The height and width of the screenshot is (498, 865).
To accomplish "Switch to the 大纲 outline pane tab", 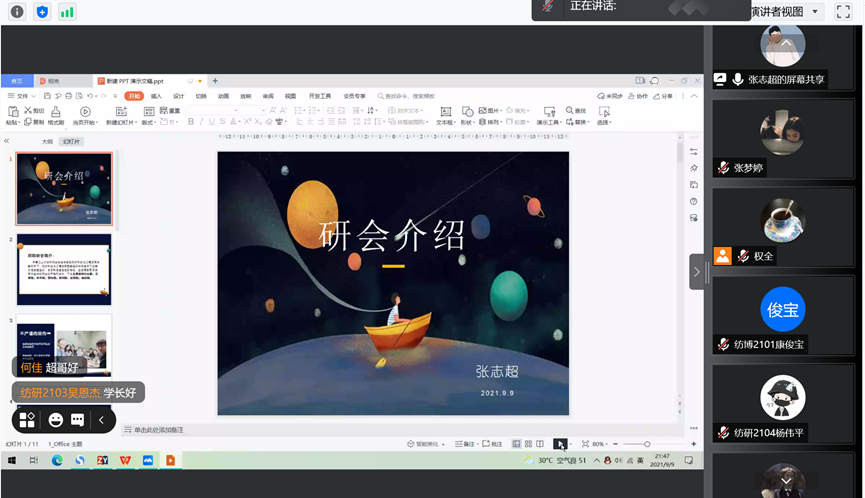I will tap(47, 142).
